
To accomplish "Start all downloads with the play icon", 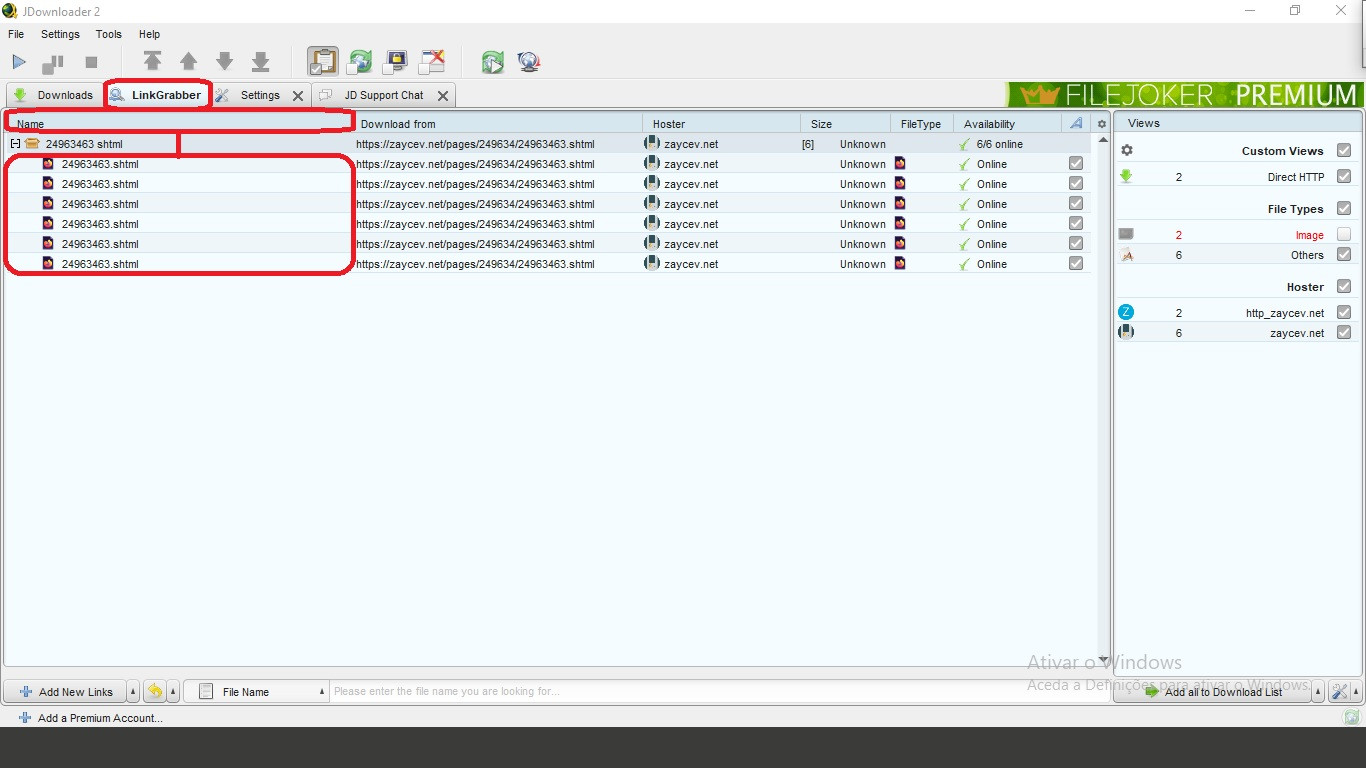I will tap(19, 63).
